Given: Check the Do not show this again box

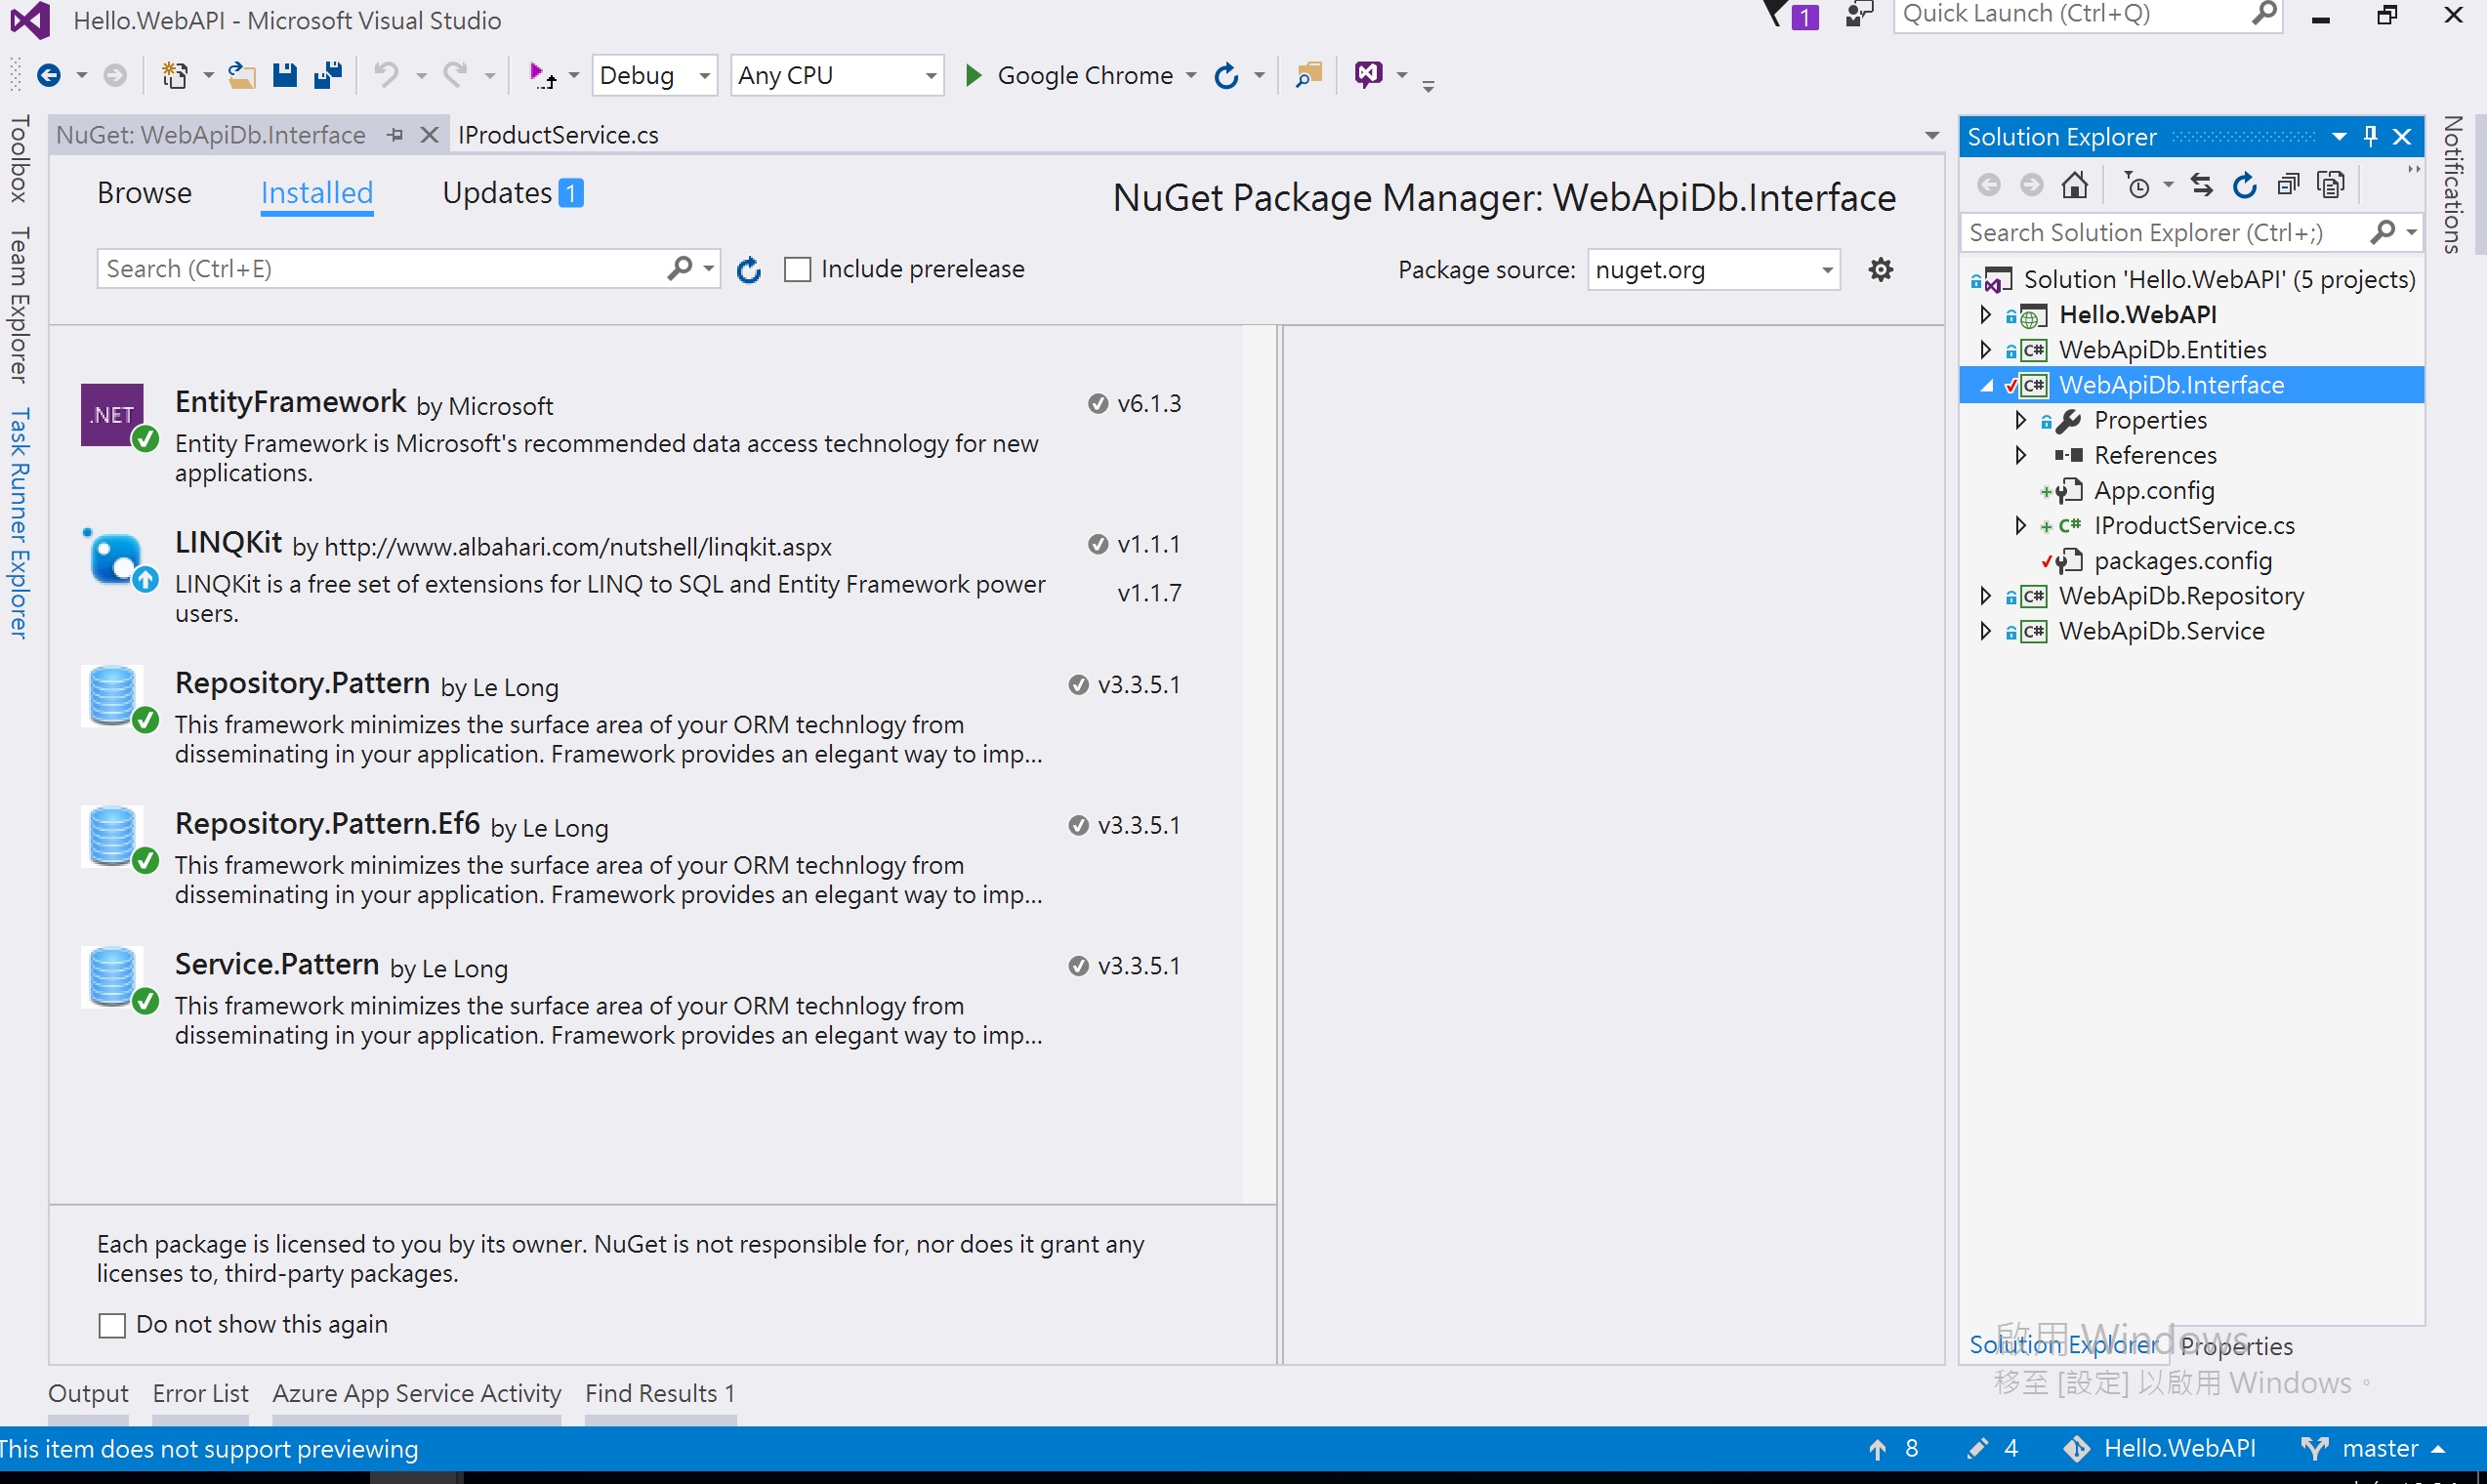Looking at the screenshot, I should [x=112, y=1325].
